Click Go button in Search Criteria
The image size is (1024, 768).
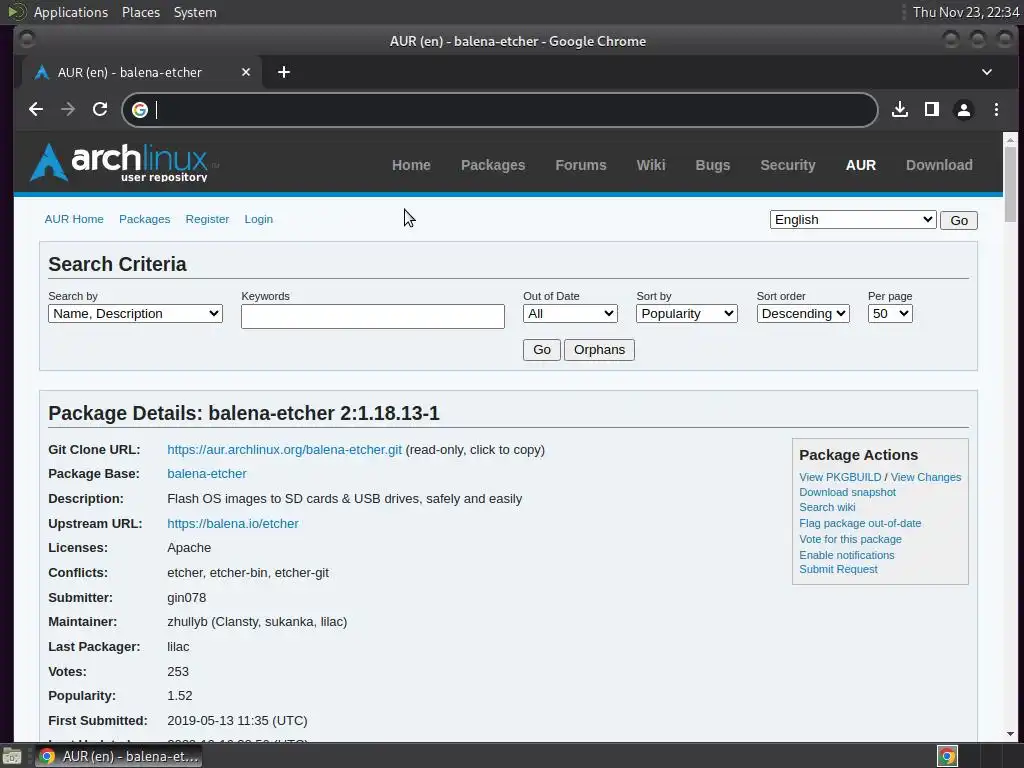(x=541, y=350)
